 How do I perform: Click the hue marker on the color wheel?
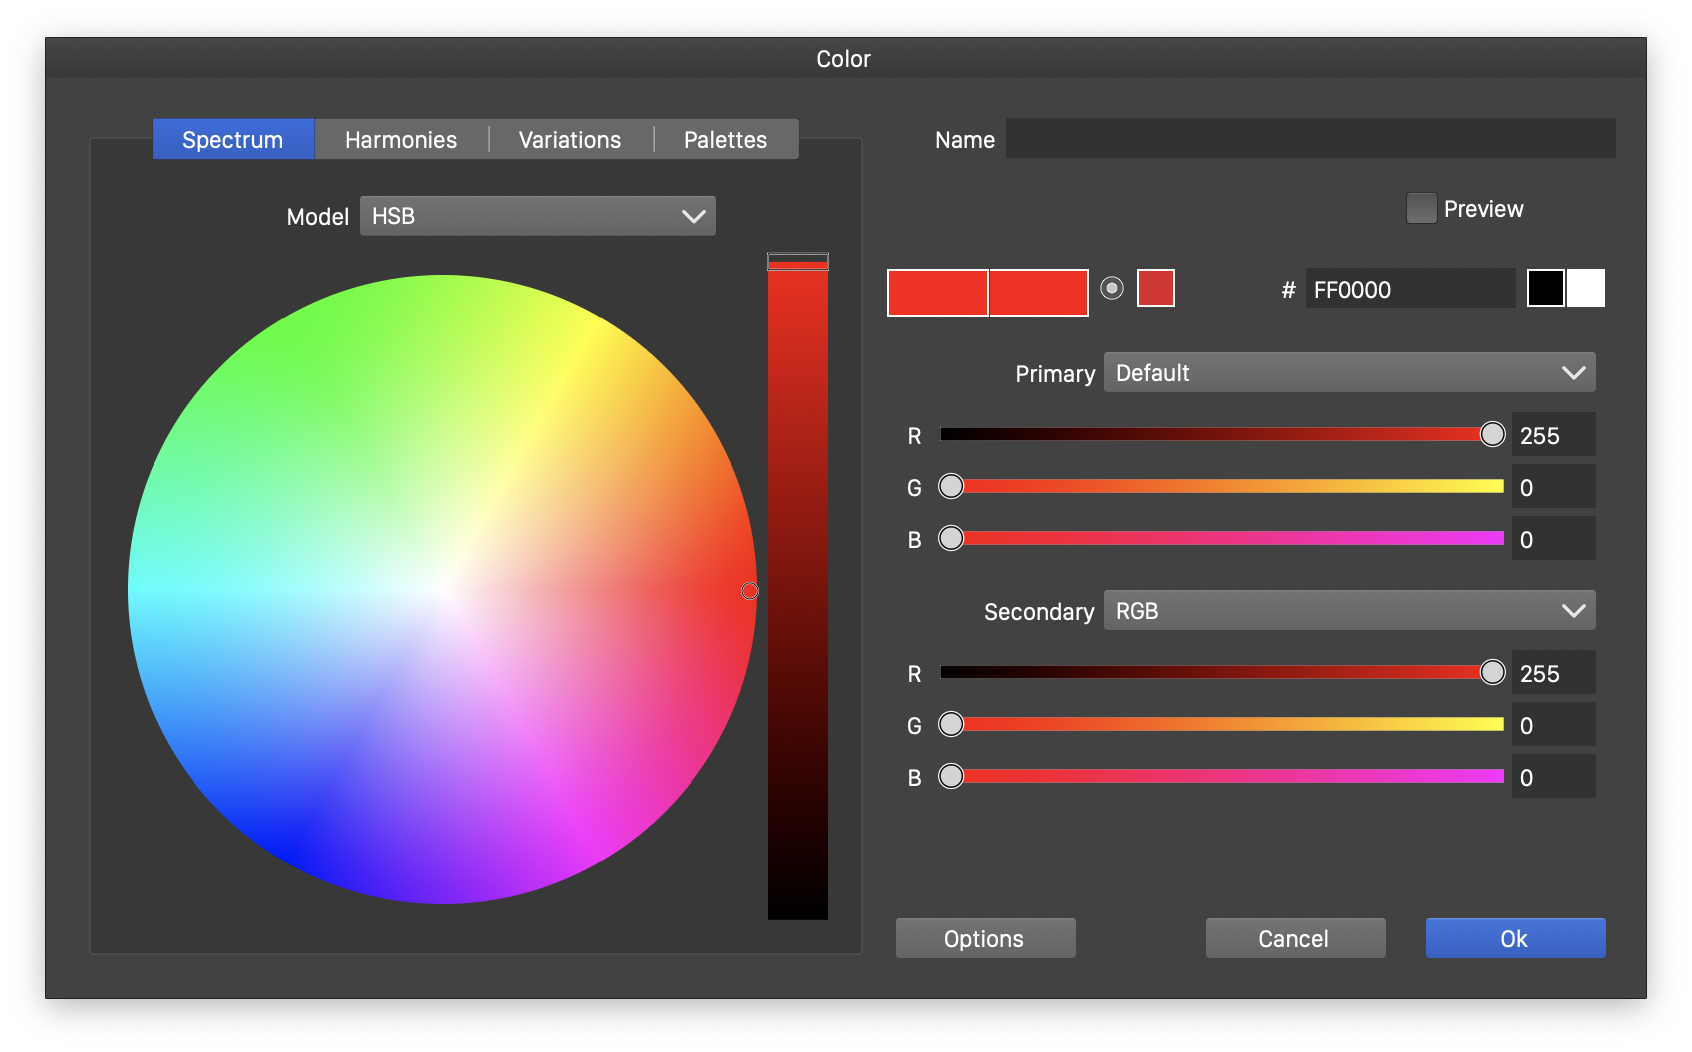pyautogui.click(x=750, y=591)
